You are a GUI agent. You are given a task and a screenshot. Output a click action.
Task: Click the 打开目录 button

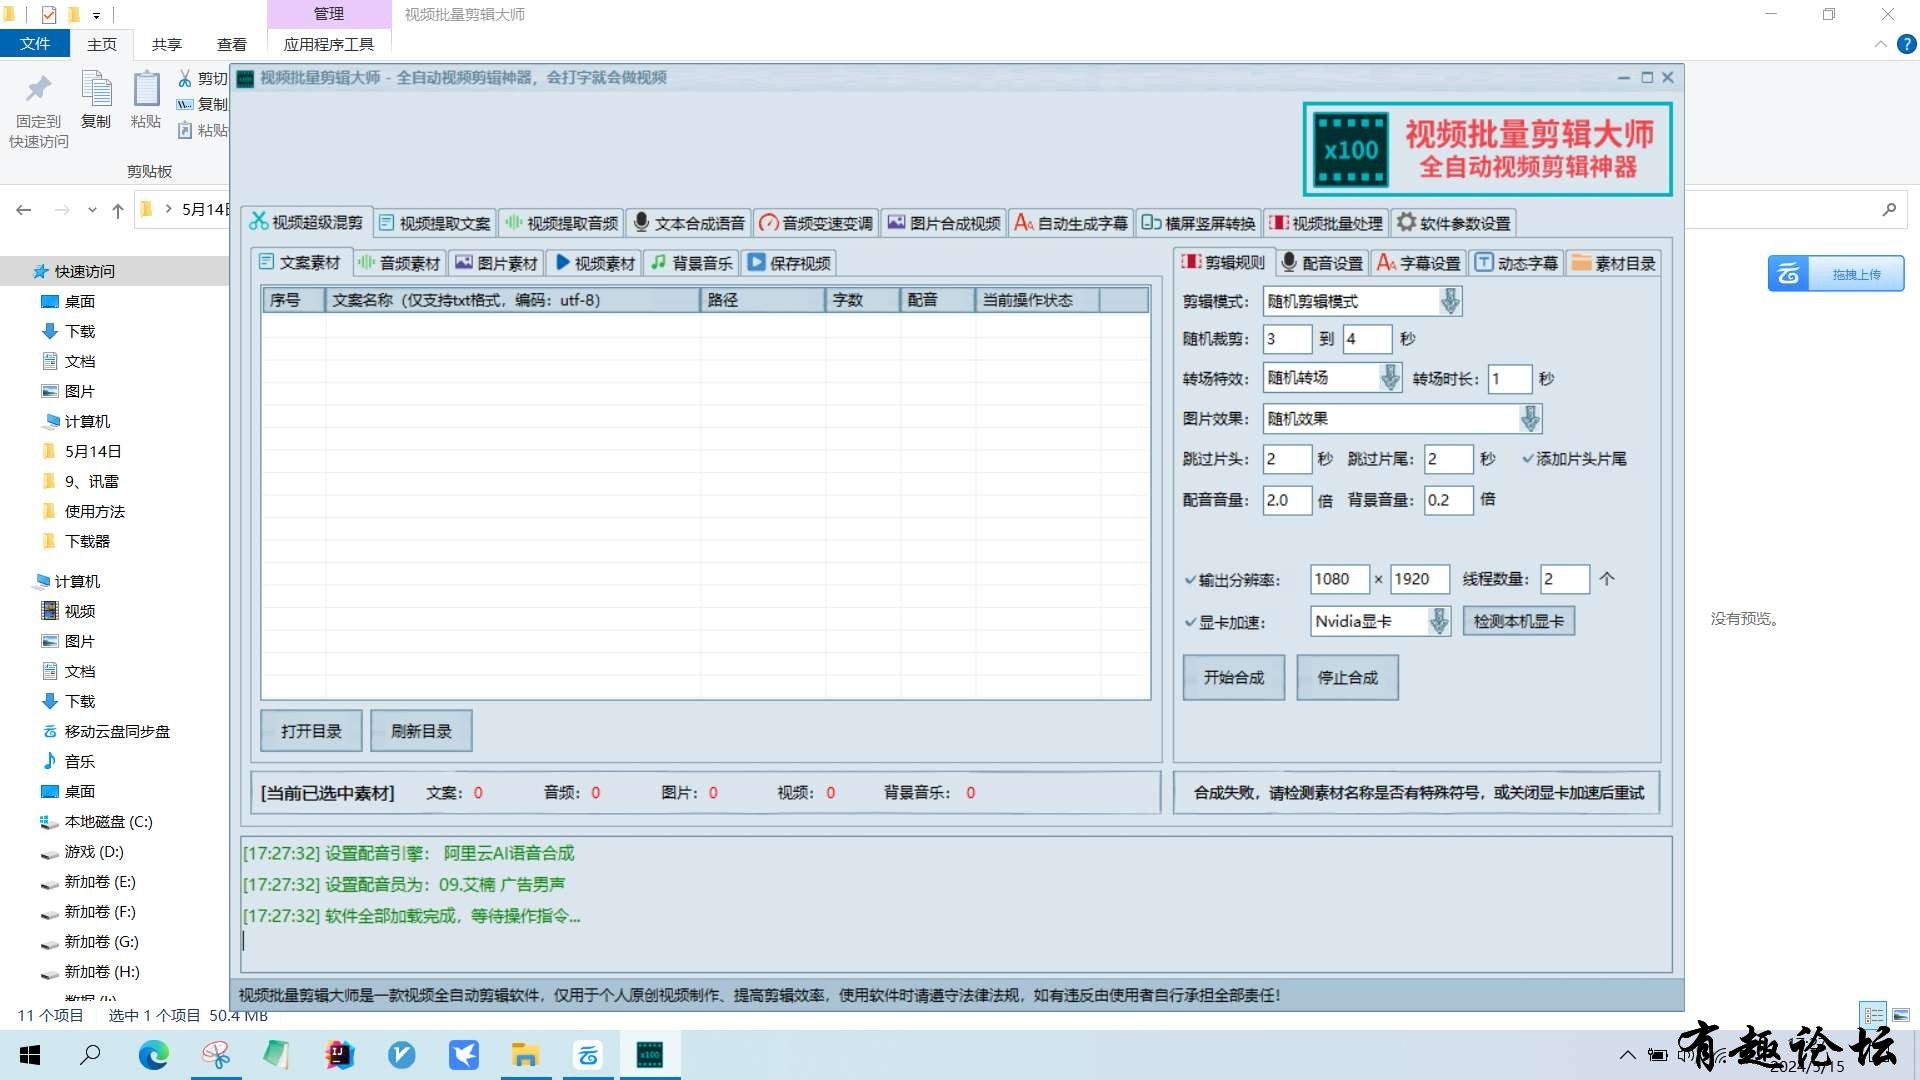click(311, 731)
